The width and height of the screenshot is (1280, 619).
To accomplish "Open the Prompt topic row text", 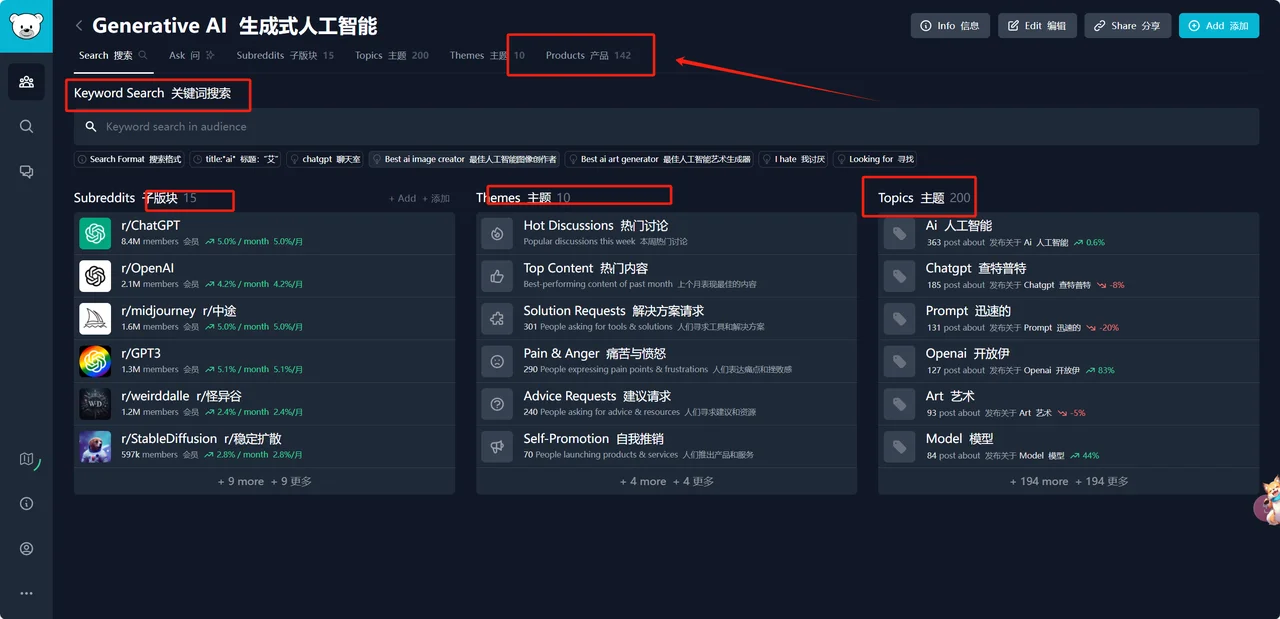I will click(x=968, y=311).
